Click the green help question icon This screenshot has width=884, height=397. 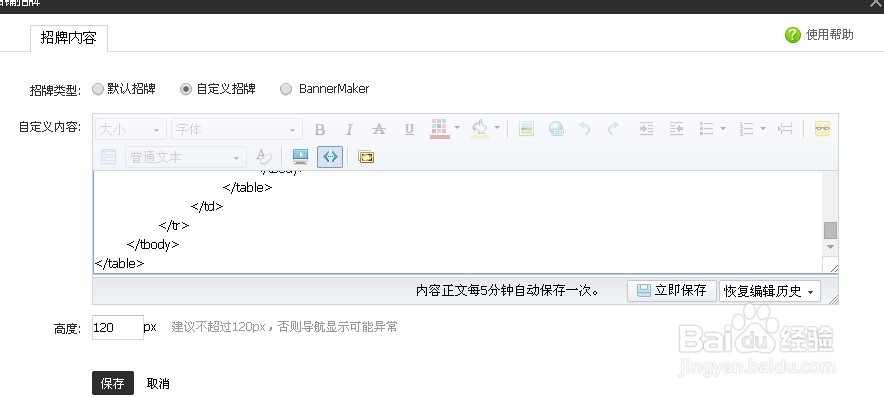793,35
